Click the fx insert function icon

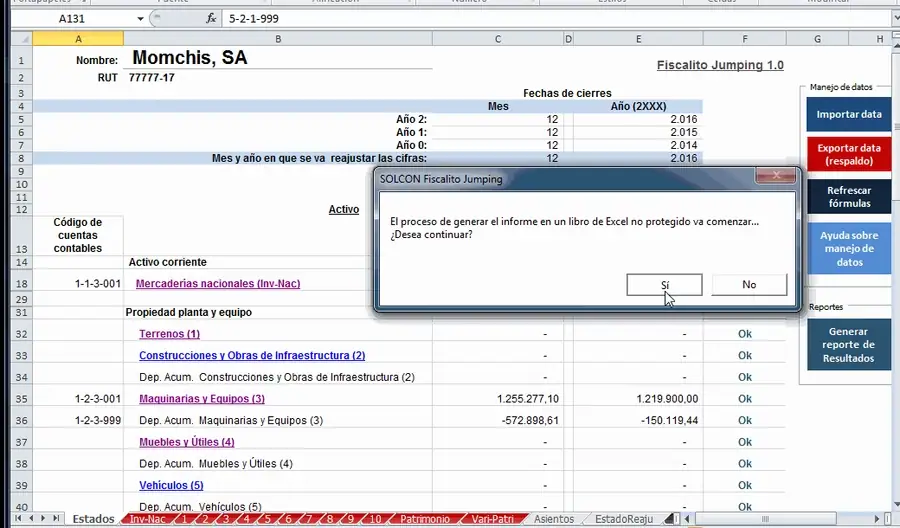pyautogui.click(x=211, y=18)
